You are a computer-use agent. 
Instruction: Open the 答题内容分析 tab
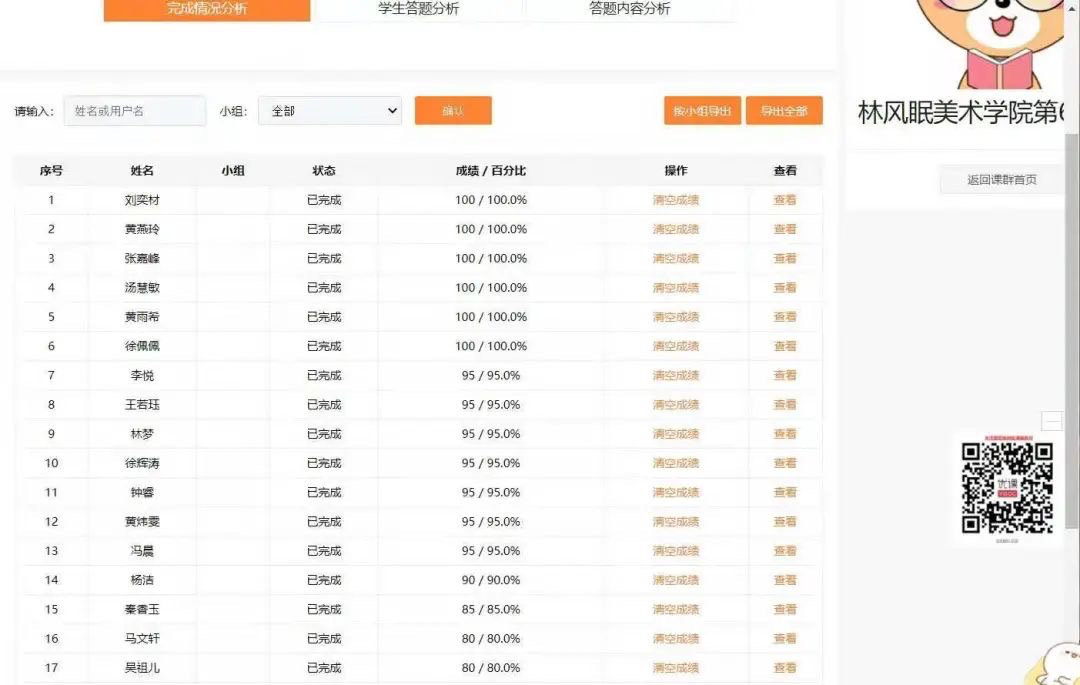pos(630,9)
